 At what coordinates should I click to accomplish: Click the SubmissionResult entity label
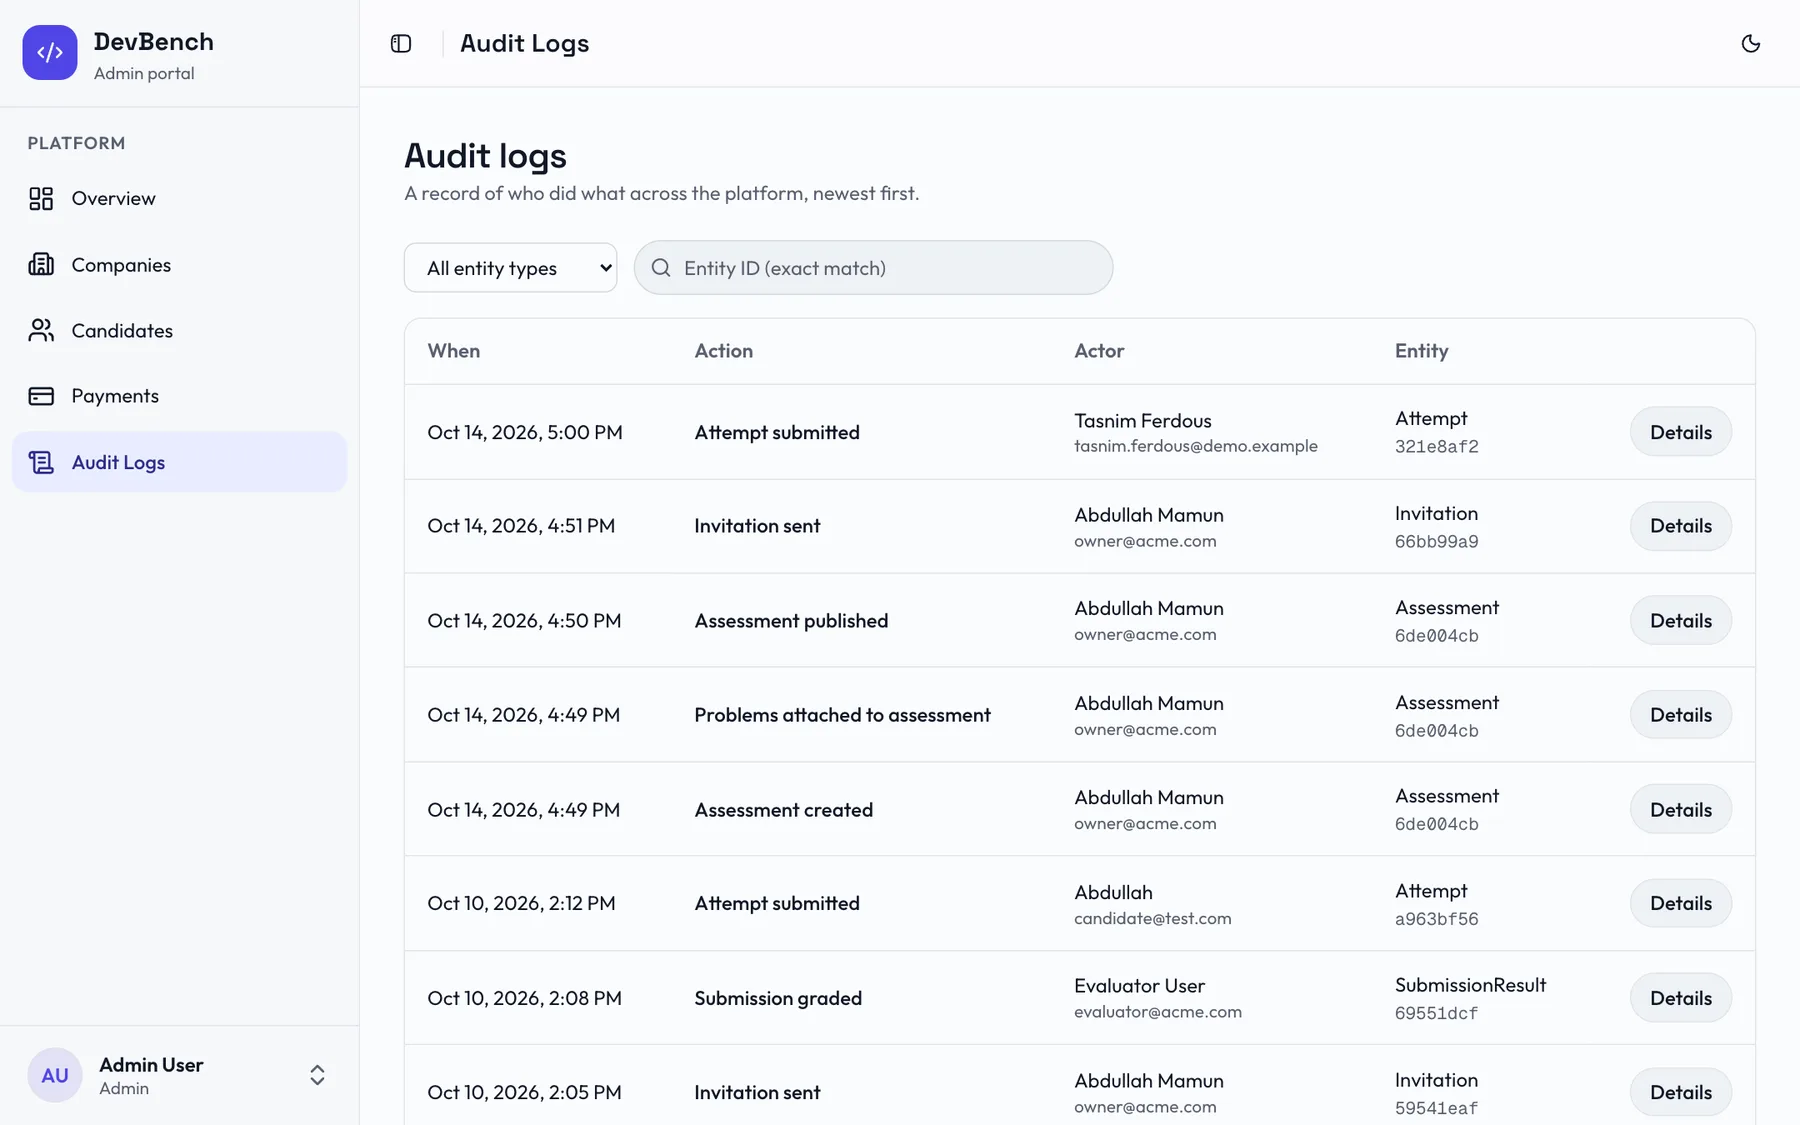click(x=1470, y=985)
